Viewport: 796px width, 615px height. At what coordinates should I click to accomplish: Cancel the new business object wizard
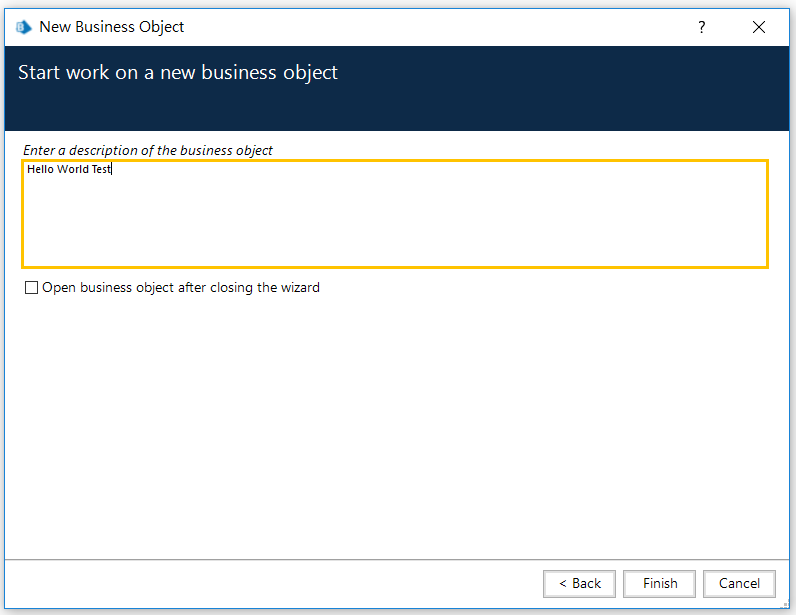coord(739,583)
